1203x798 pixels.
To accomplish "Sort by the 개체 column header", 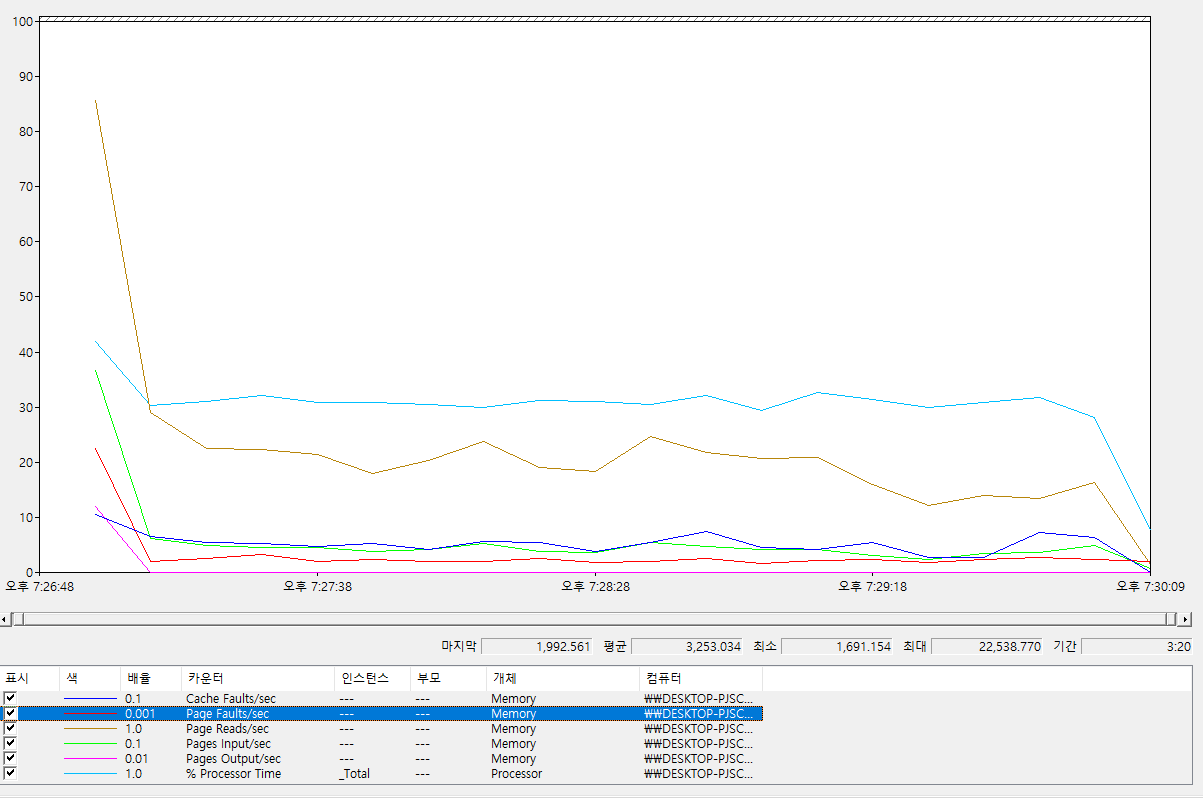I will (562, 678).
